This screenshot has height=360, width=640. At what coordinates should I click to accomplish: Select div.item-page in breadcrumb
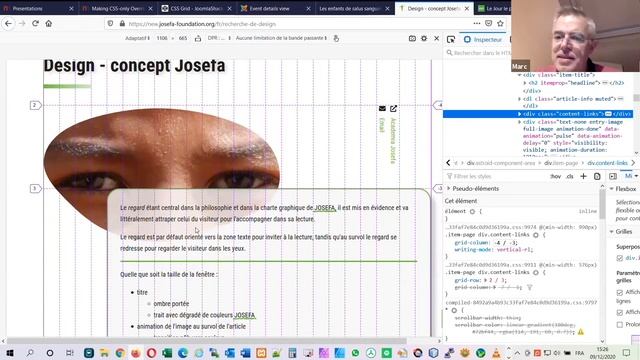[x=561, y=163]
